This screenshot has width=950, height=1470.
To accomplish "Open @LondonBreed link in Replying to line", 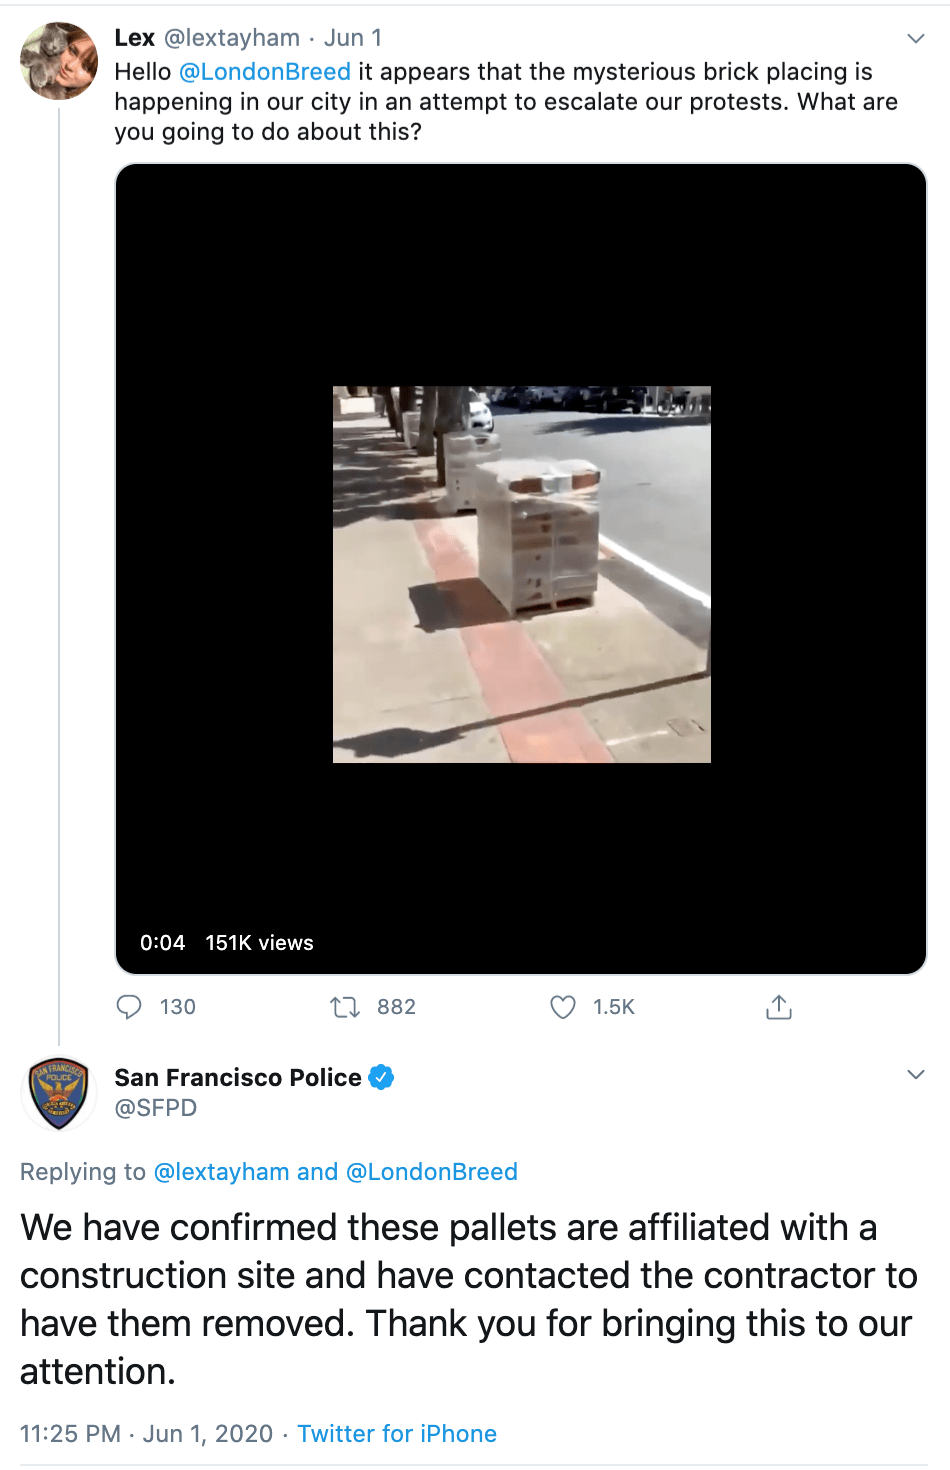I will (x=432, y=1171).
